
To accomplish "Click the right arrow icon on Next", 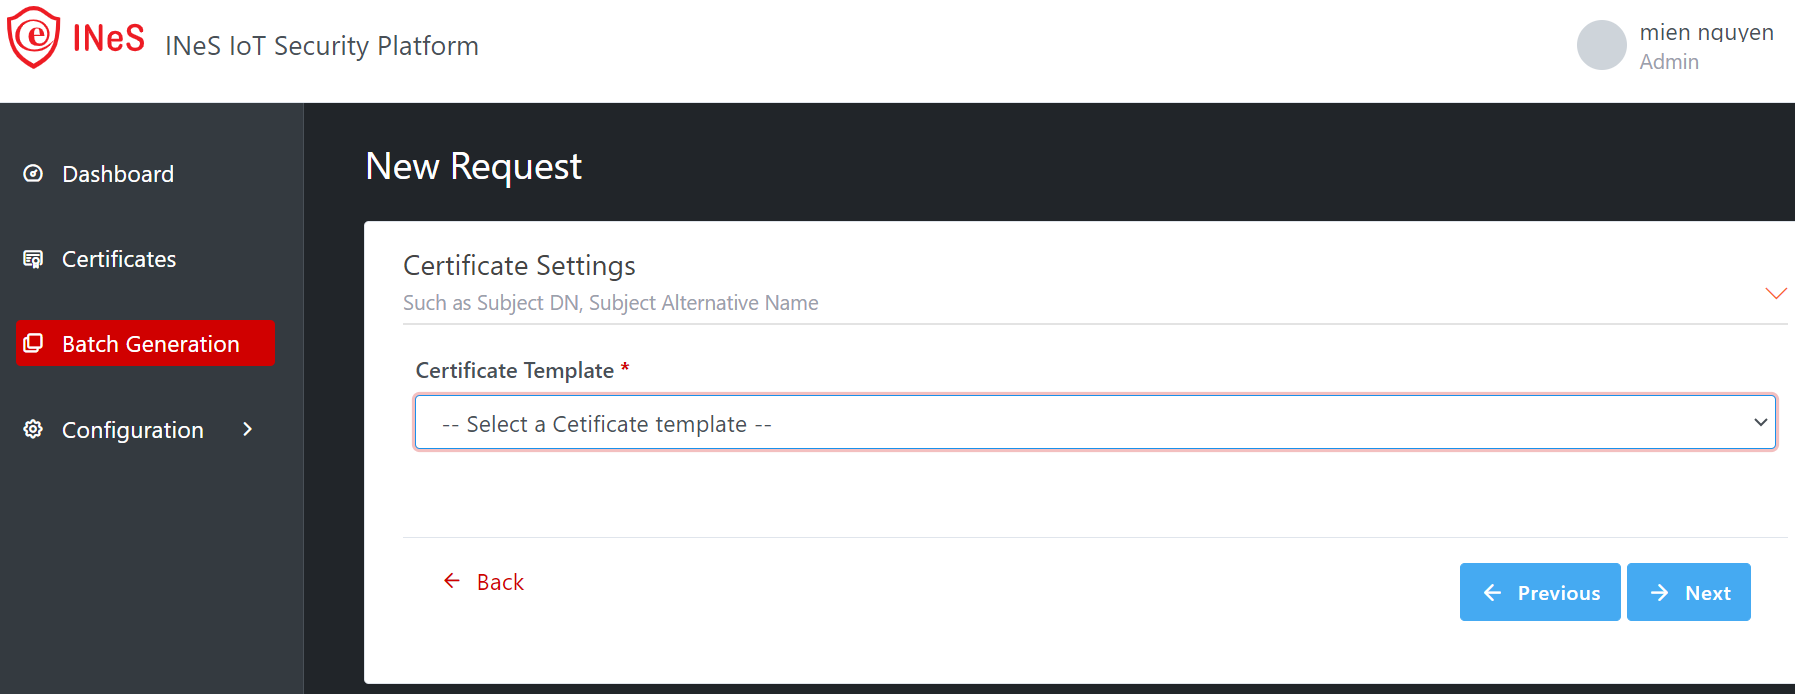I will [1659, 593].
